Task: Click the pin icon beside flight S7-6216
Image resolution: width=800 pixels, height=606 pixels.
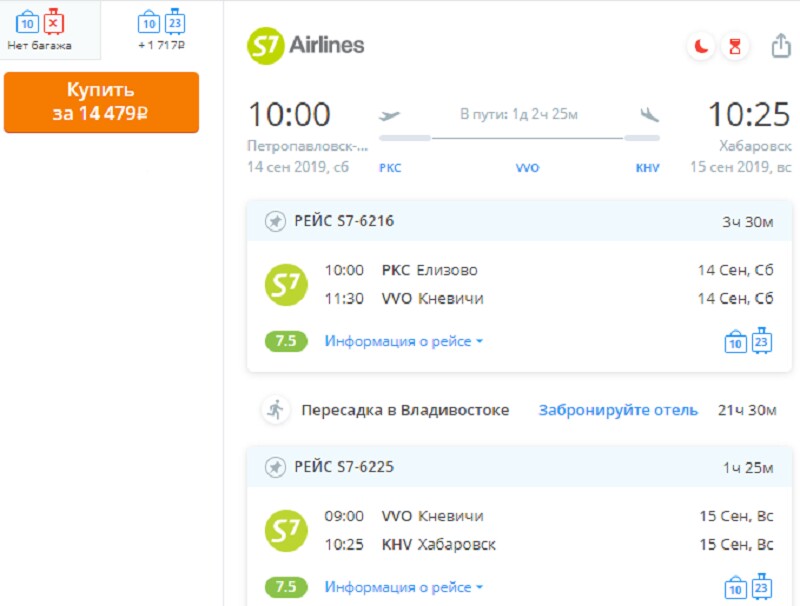Action: pyautogui.click(x=275, y=221)
